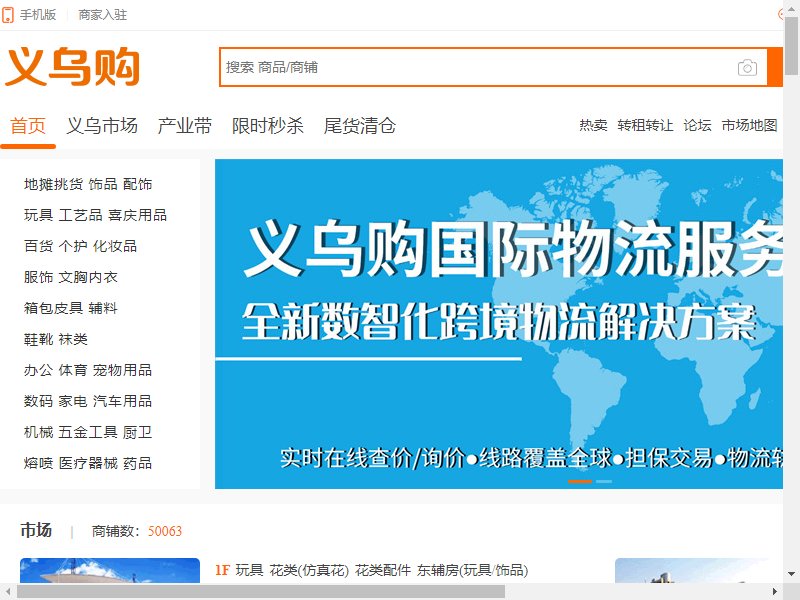800x600 pixels.
Task: Open the 商家入驻 merchant sign-up link
Action: pos(103,15)
